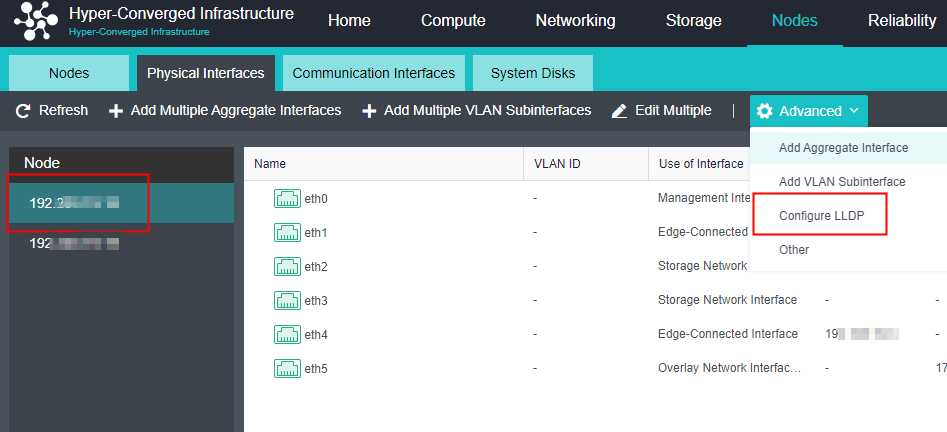
Task: Open the System Disks tab
Action: tap(532, 74)
